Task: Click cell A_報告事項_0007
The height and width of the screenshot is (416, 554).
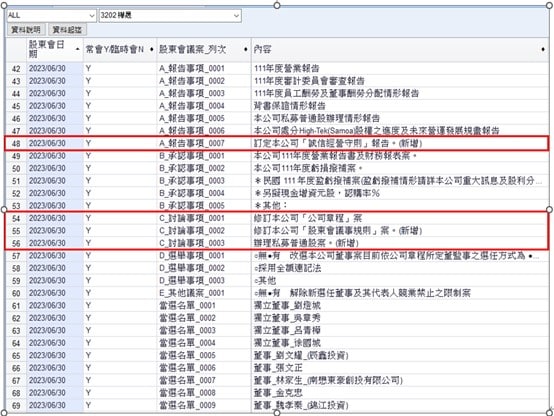Action: pos(204,143)
